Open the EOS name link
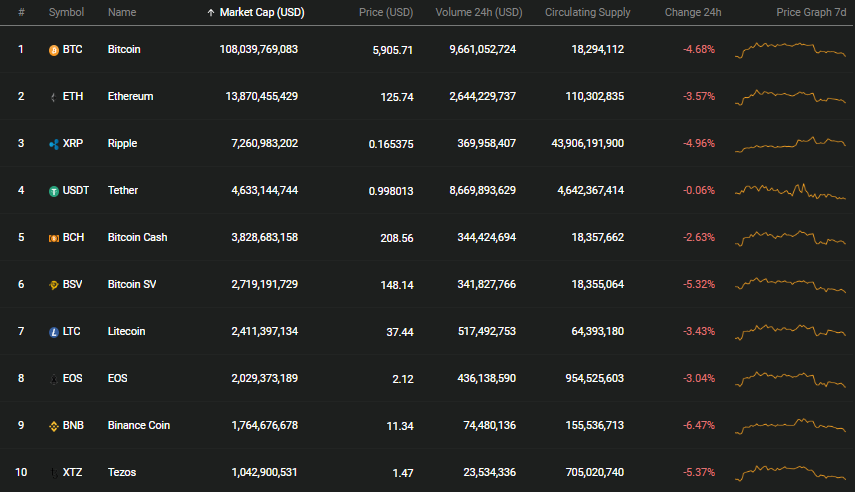This screenshot has height=492, width=855. click(117, 378)
